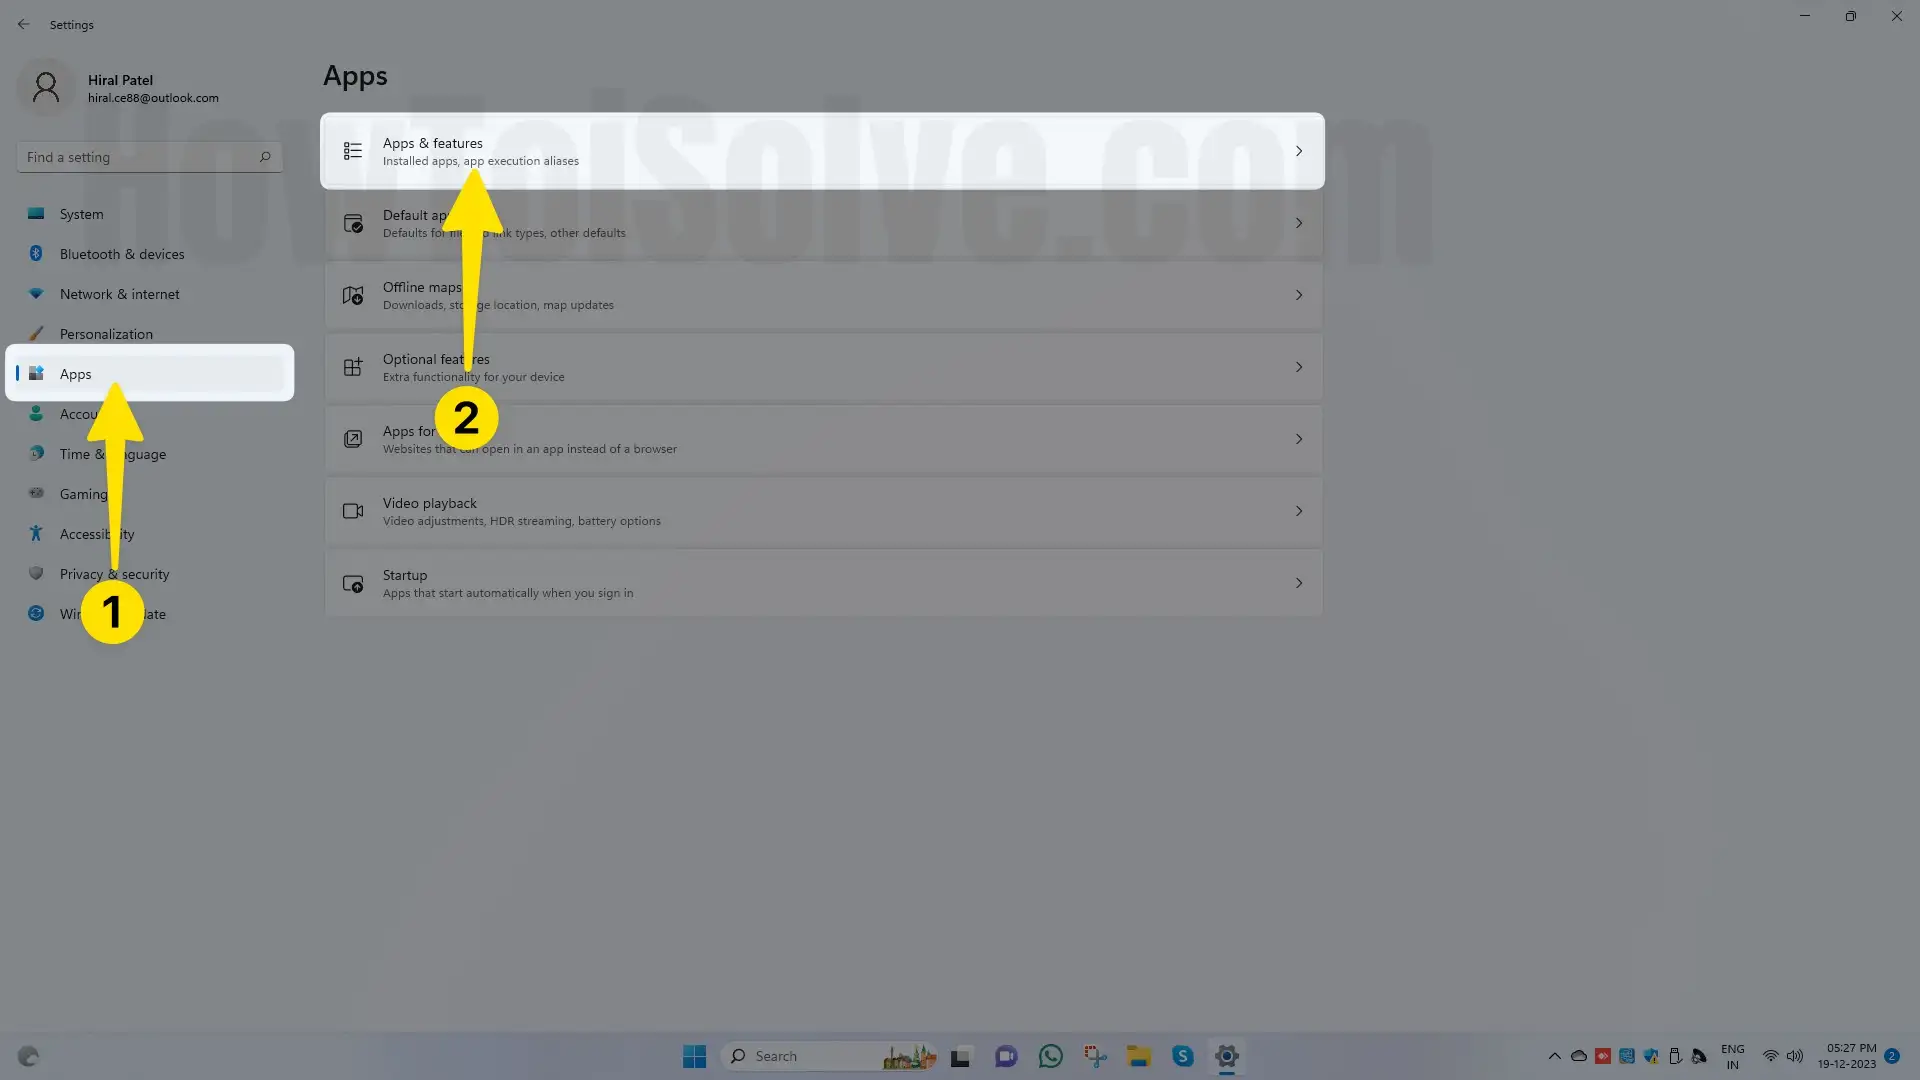Show hidden system tray icons

coord(1554,1056)
